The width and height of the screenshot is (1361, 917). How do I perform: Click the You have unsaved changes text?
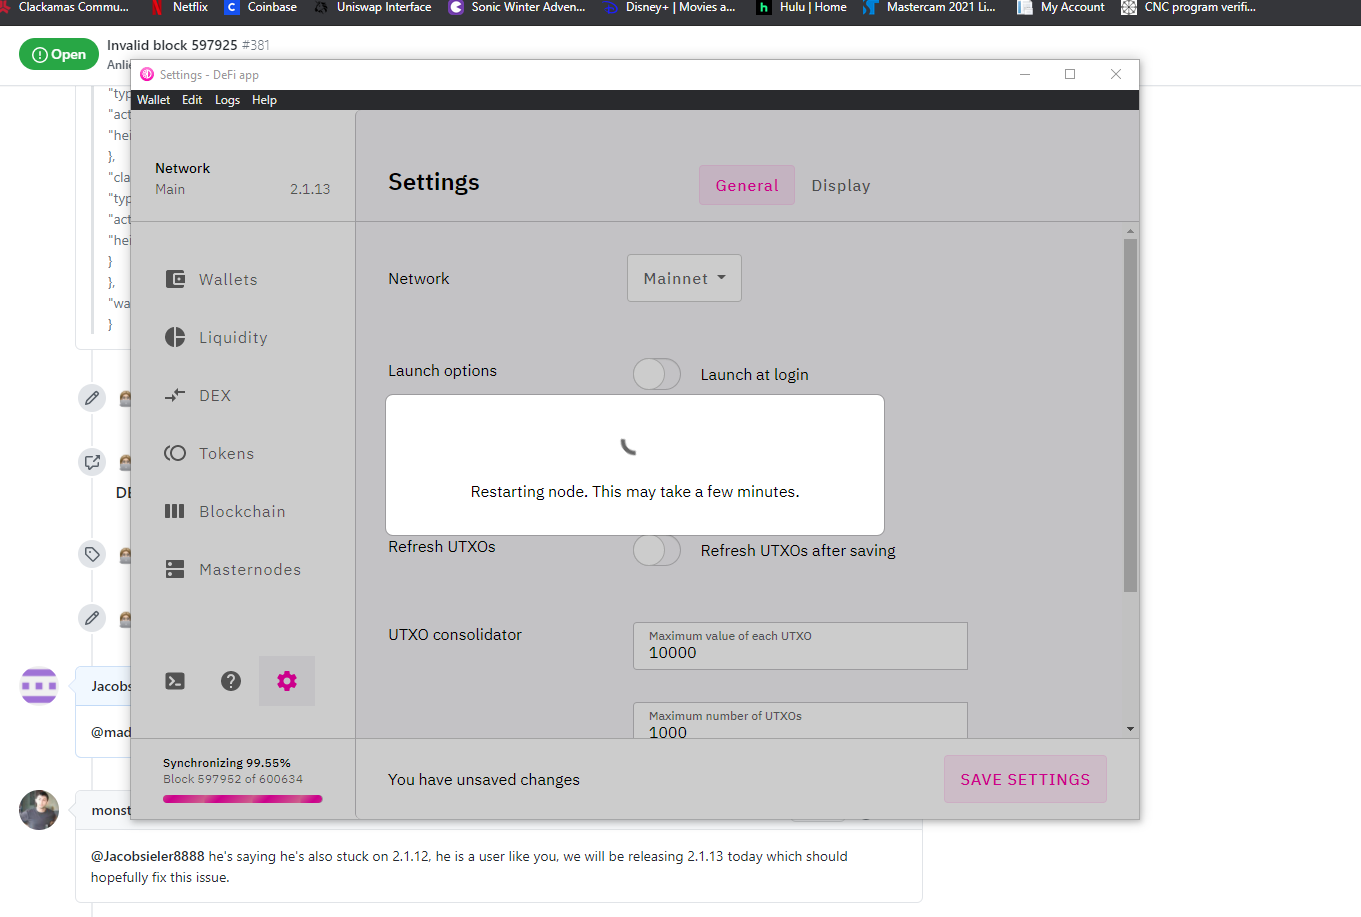[x=484, y=780]
